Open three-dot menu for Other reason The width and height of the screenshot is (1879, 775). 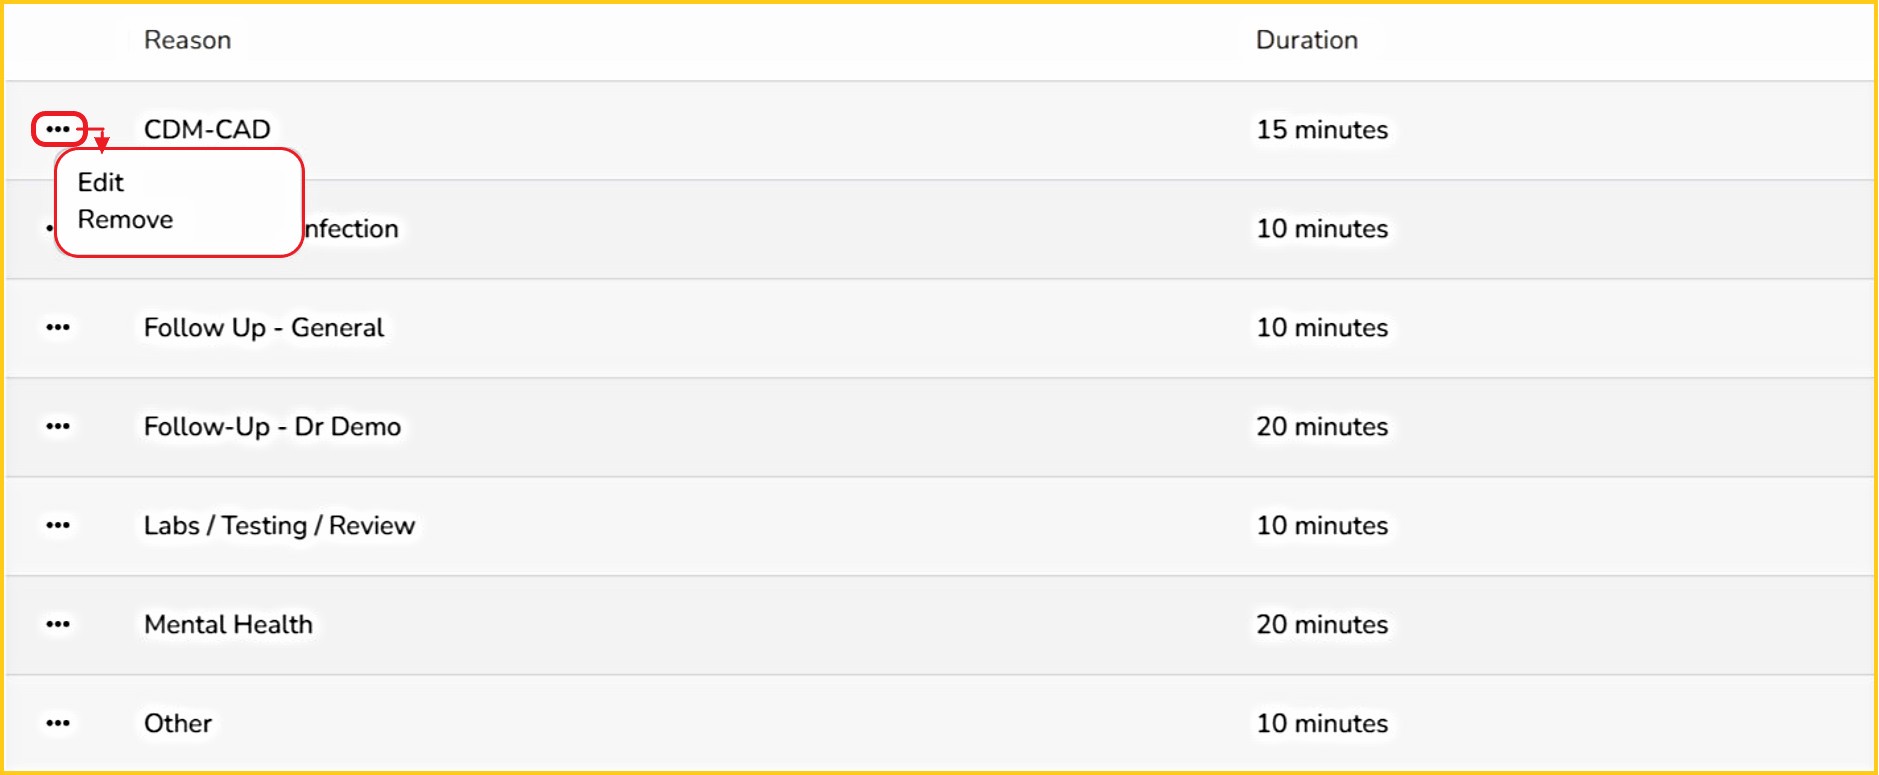[x=58, y=723]
